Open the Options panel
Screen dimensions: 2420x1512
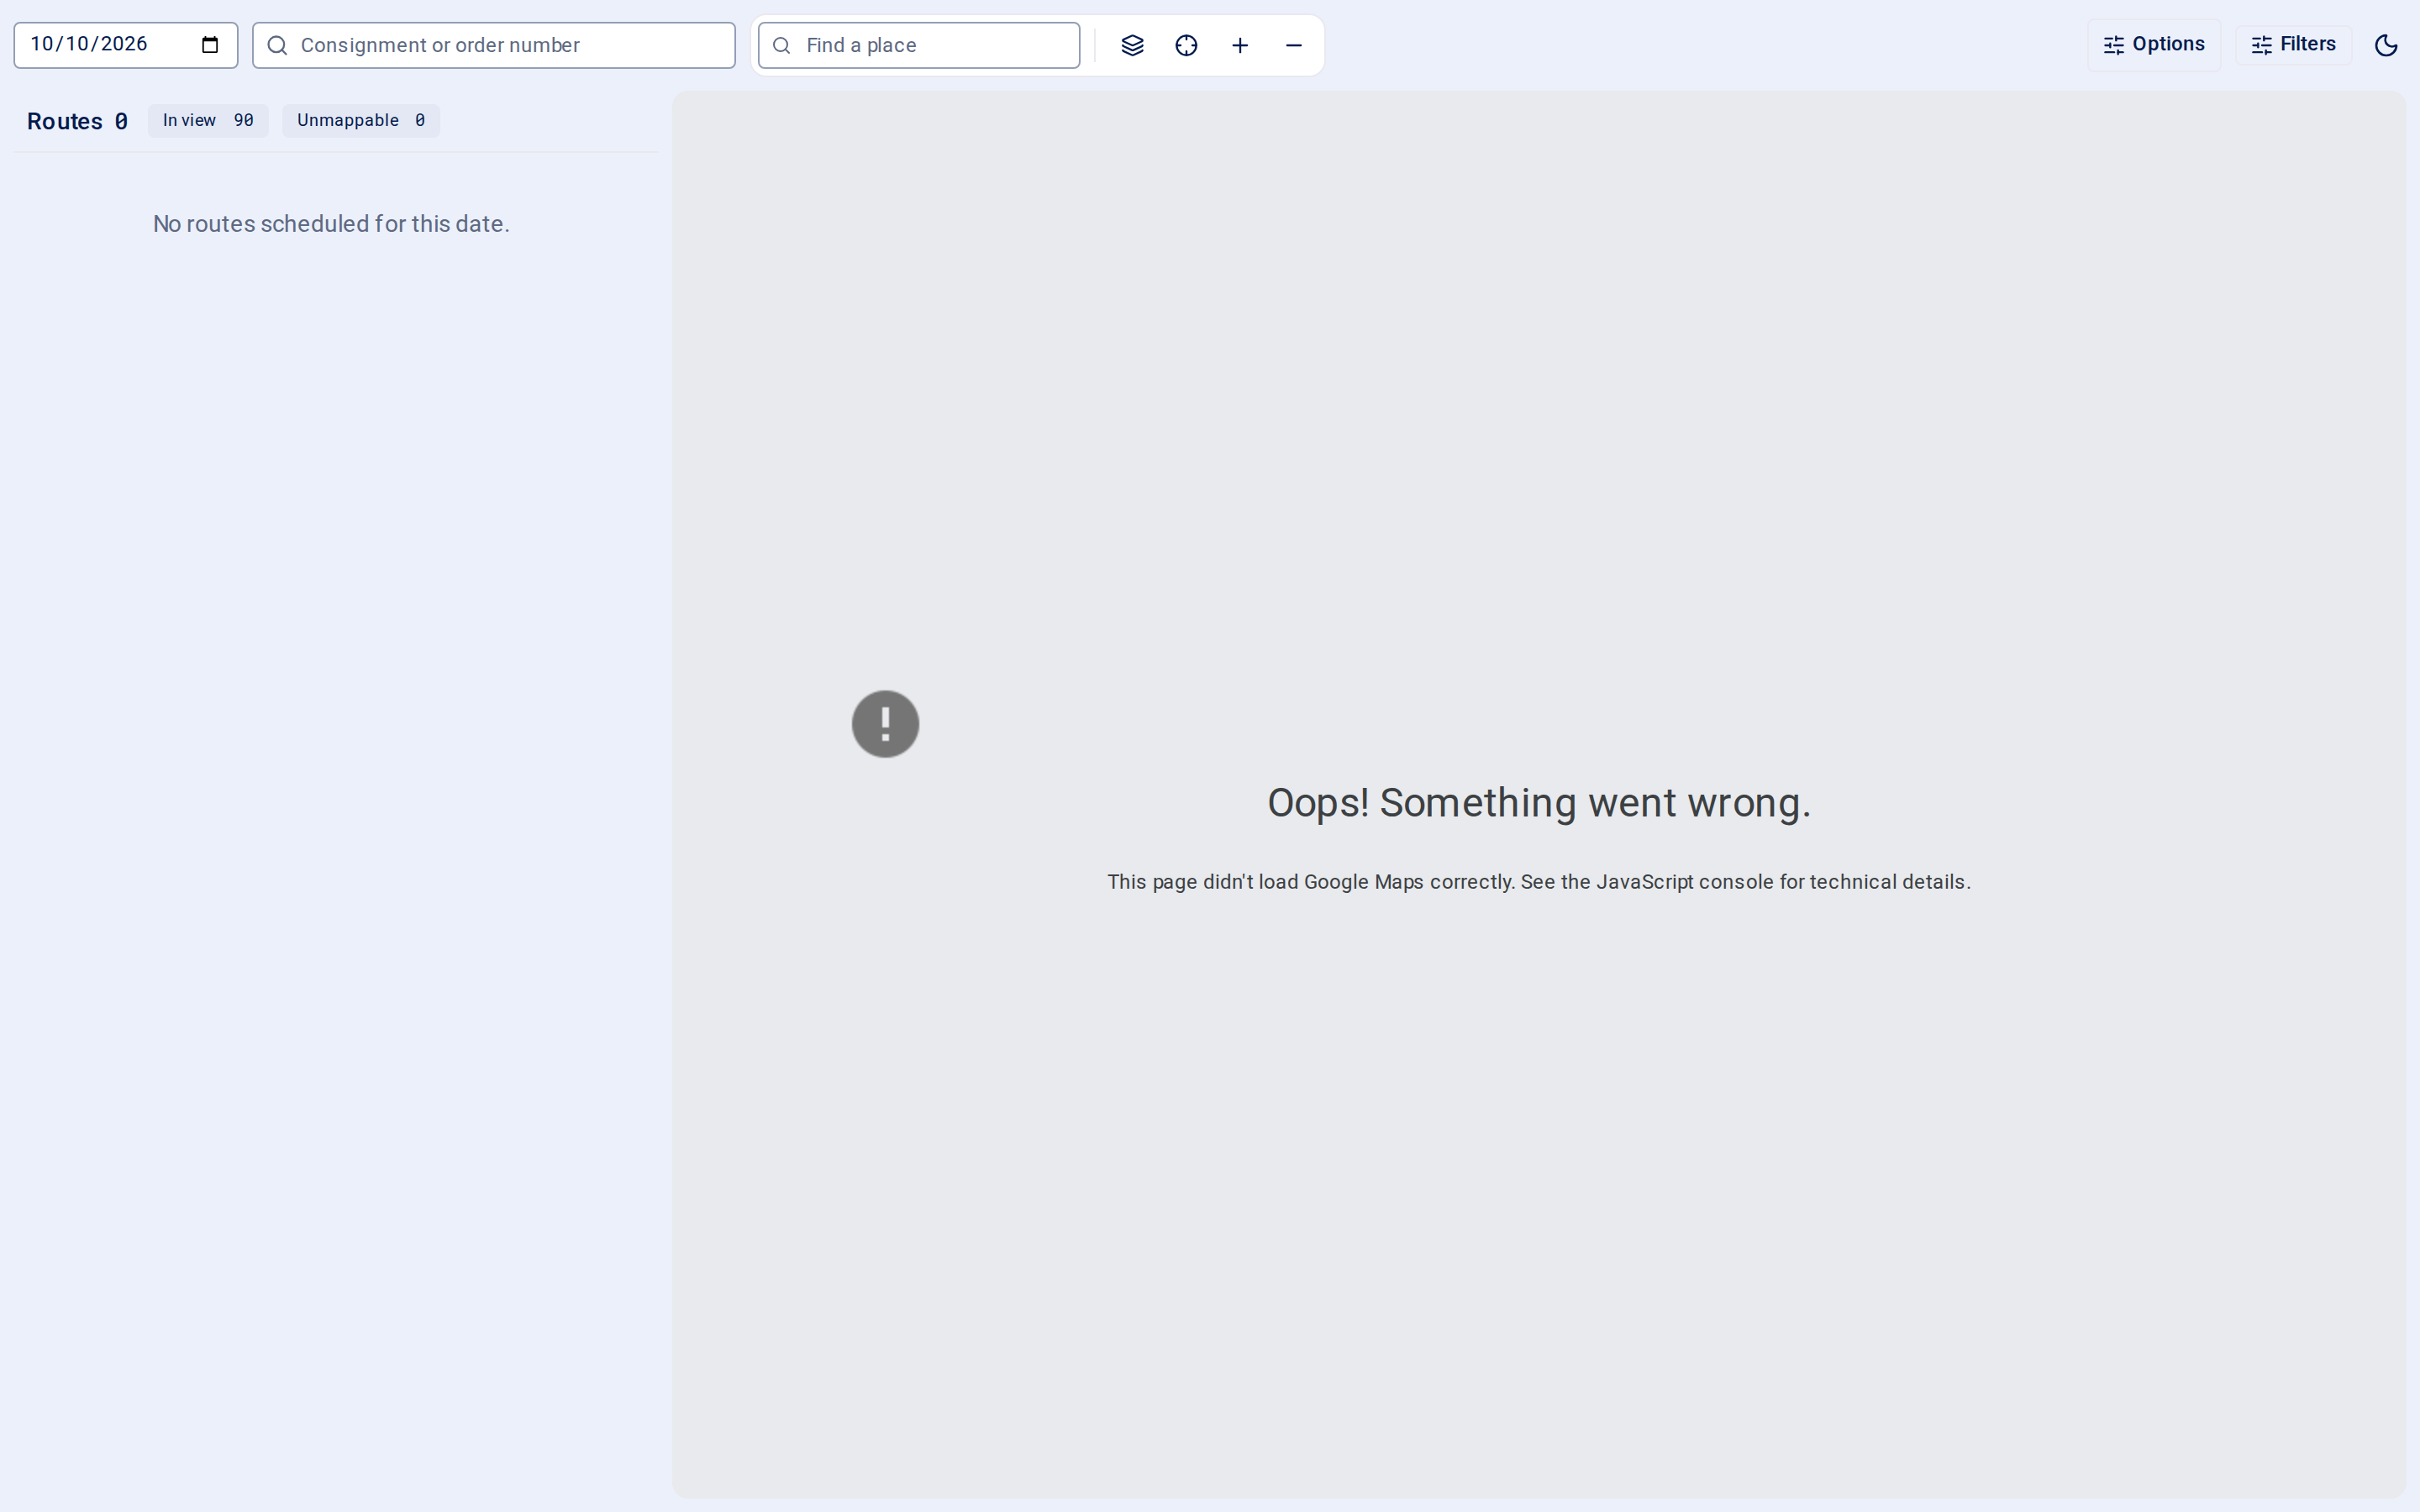[2154, 45]
